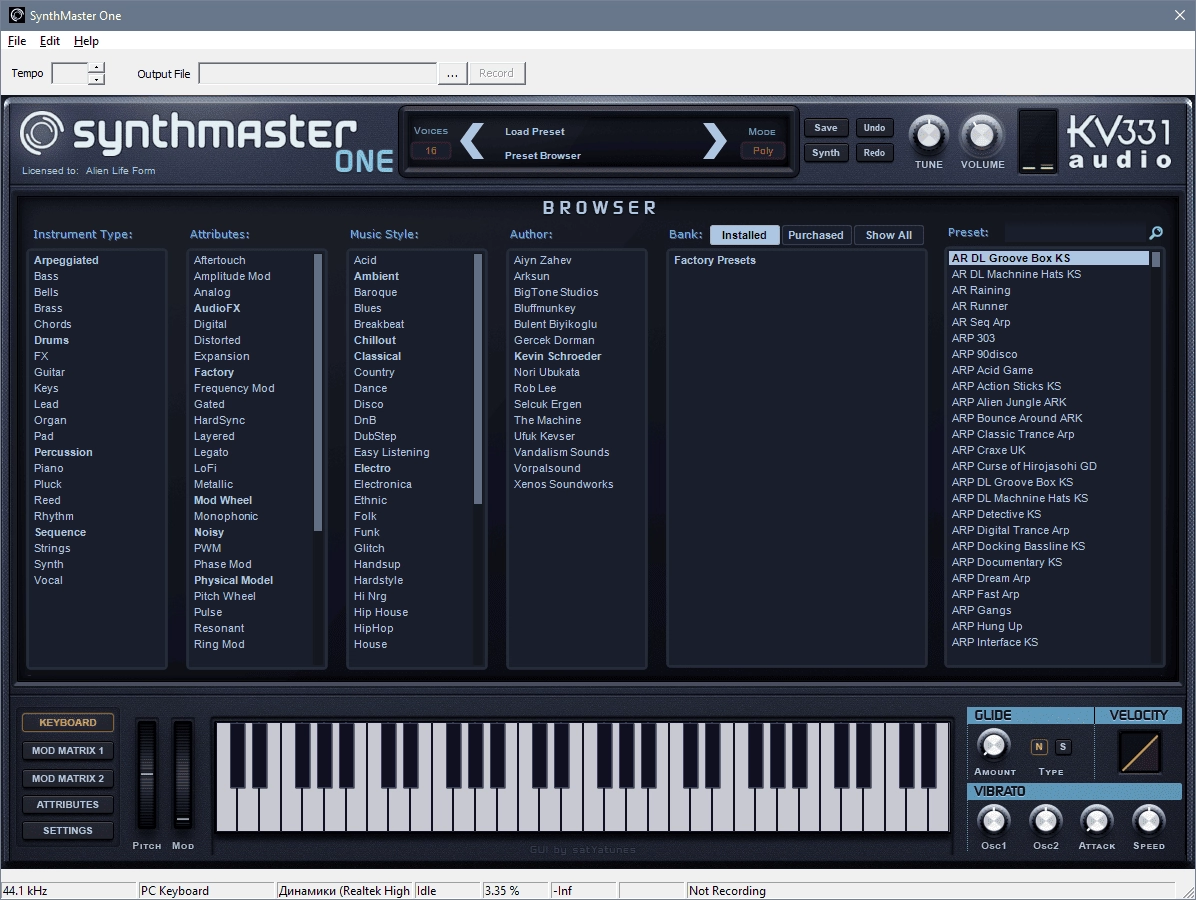Viewport: 1196px width, 900px height.
Task: Open the Edit menu
Action: (50, 40)
